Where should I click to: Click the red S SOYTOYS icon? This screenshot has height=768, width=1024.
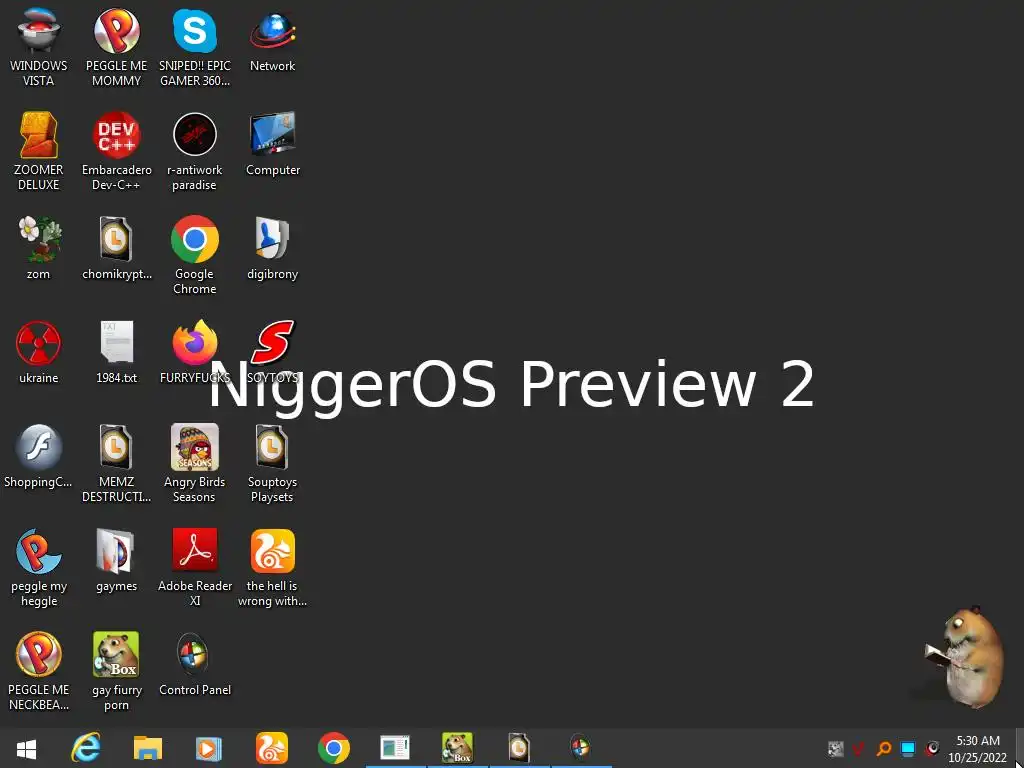(x=272, y=351)
